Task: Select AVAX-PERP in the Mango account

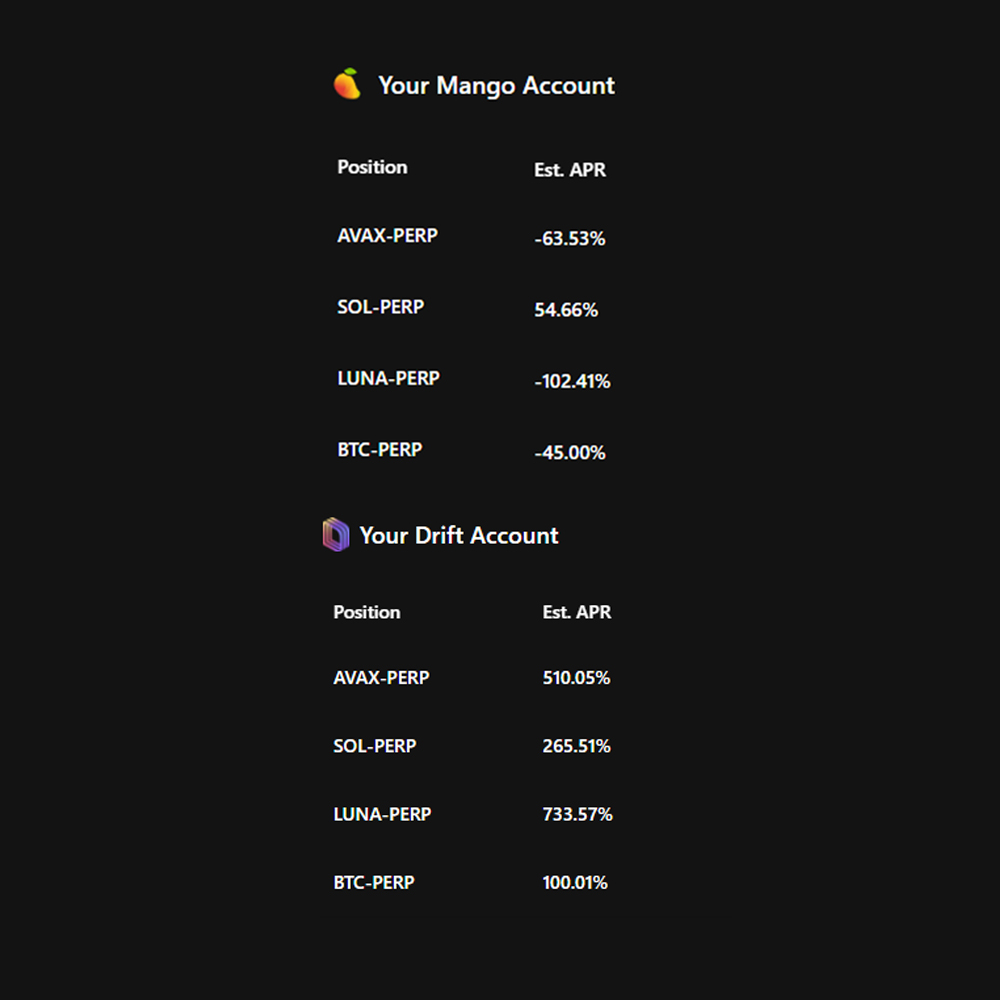Action: [387, 235]
